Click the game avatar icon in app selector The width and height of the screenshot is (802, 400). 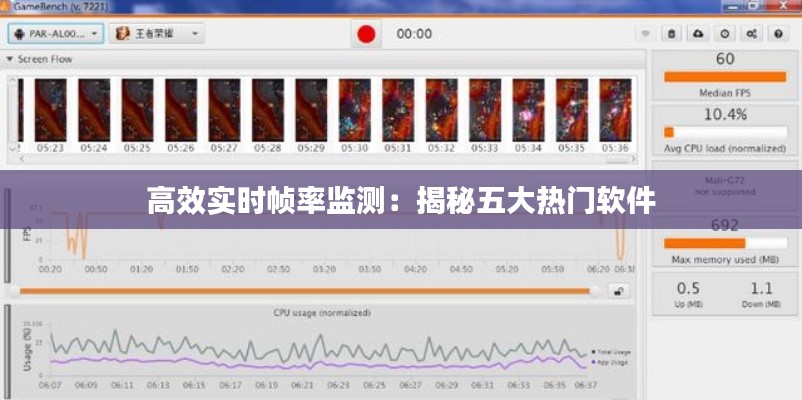[122, 34]
